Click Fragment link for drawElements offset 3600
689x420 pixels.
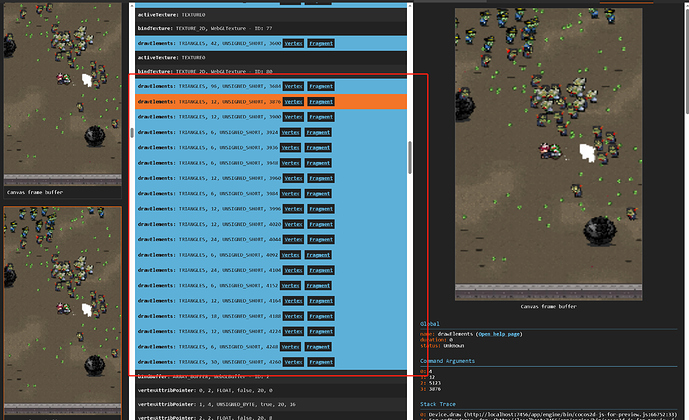click(x=321, y=43)
